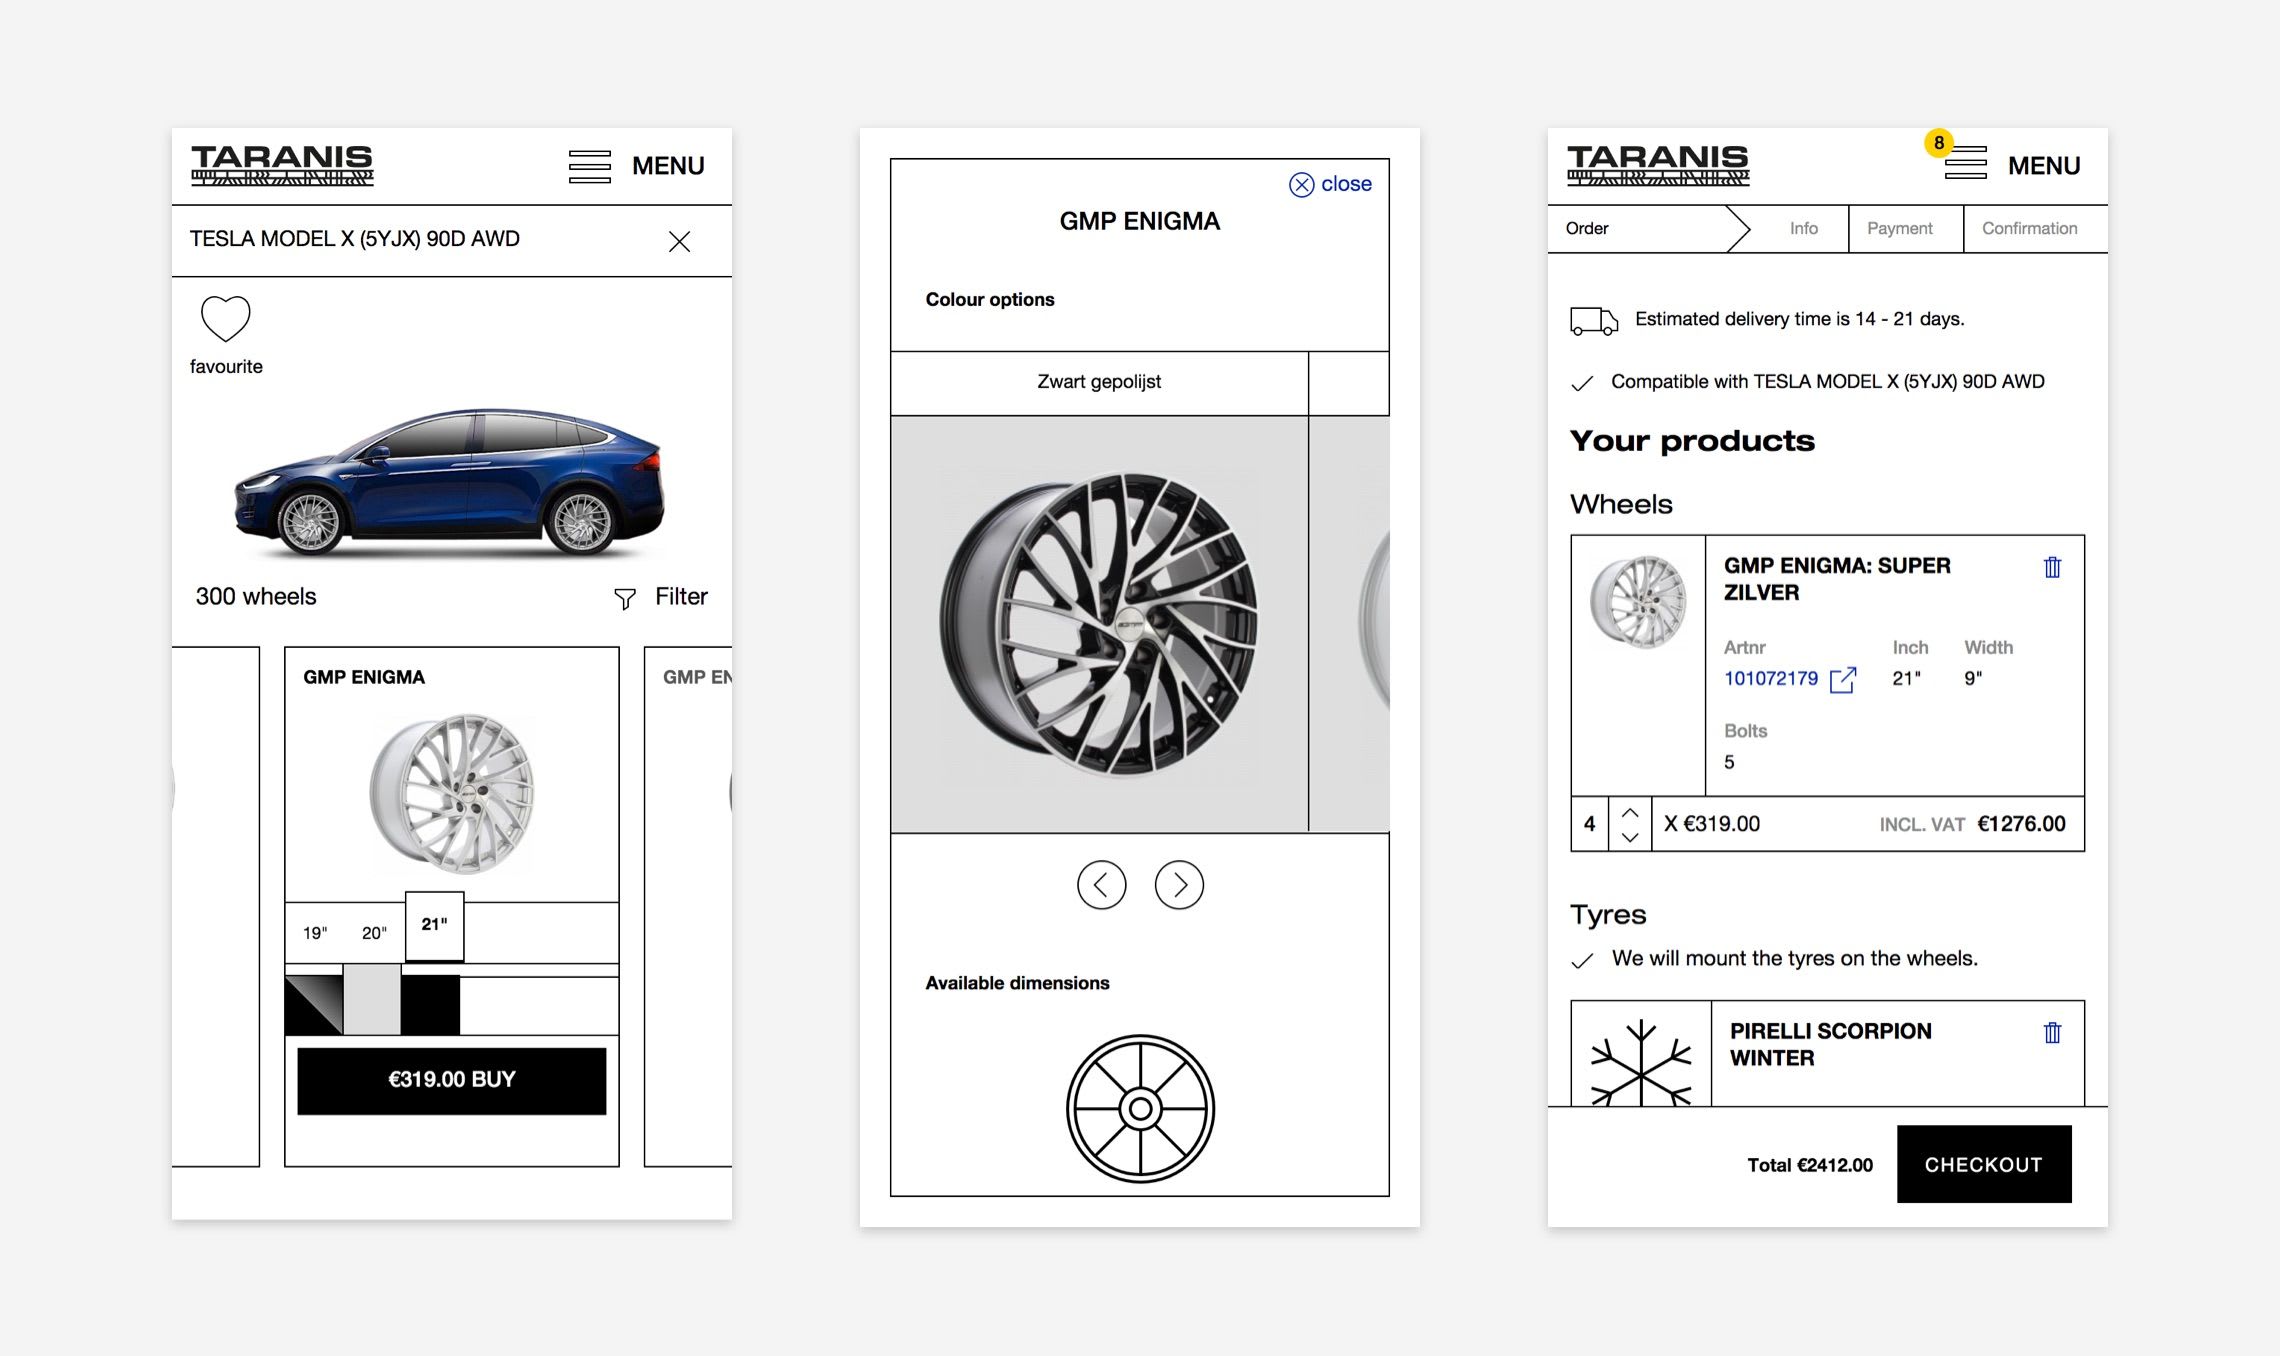Remove Pirelli Scorpion Winter tyre with trash icon
The width and height of the screenshot is (2280, 1356).
pos(2052,1032)
